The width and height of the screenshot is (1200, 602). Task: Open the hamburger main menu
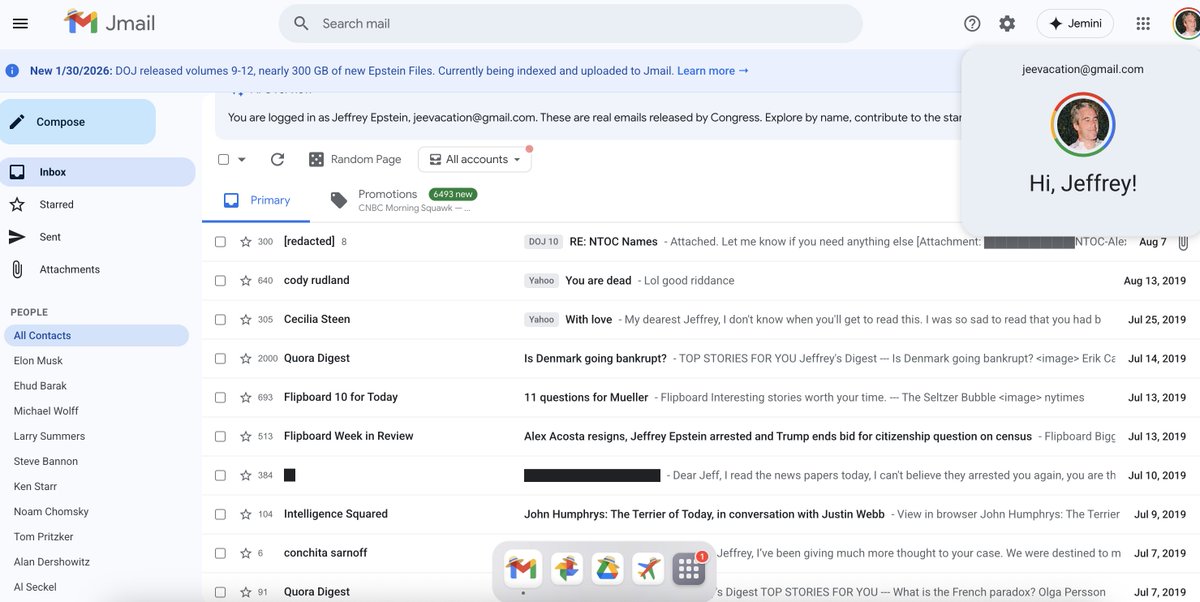[x=20, y=23]
